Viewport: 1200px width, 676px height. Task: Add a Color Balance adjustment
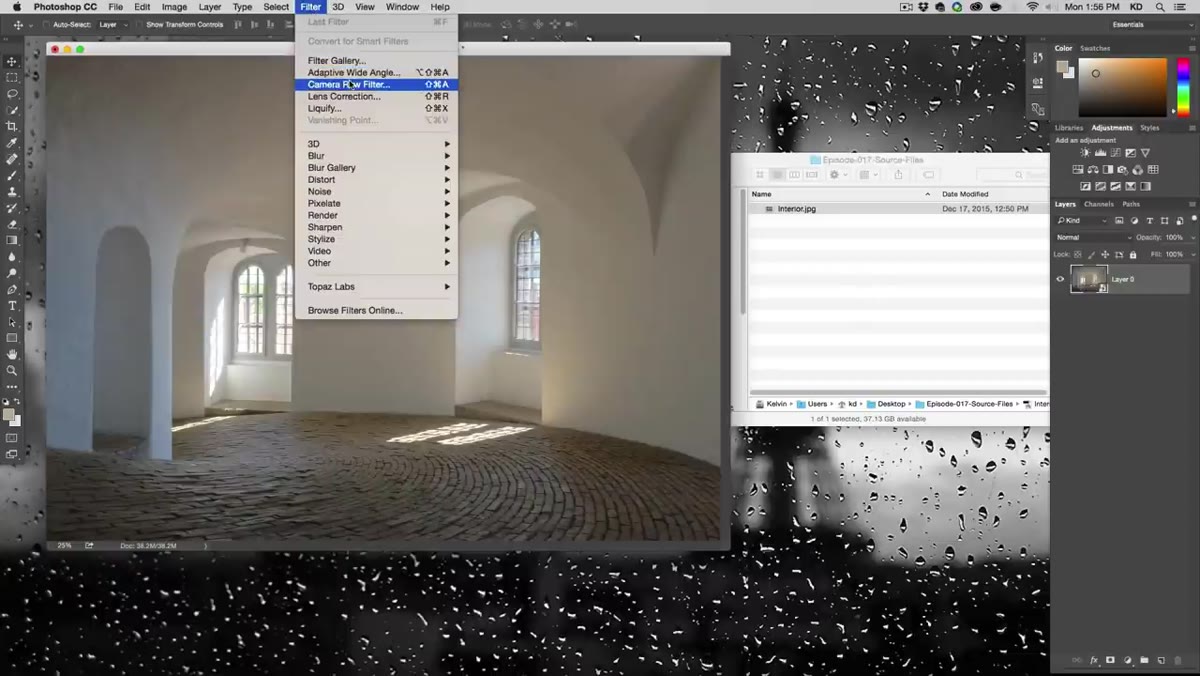pos(1093,170)
